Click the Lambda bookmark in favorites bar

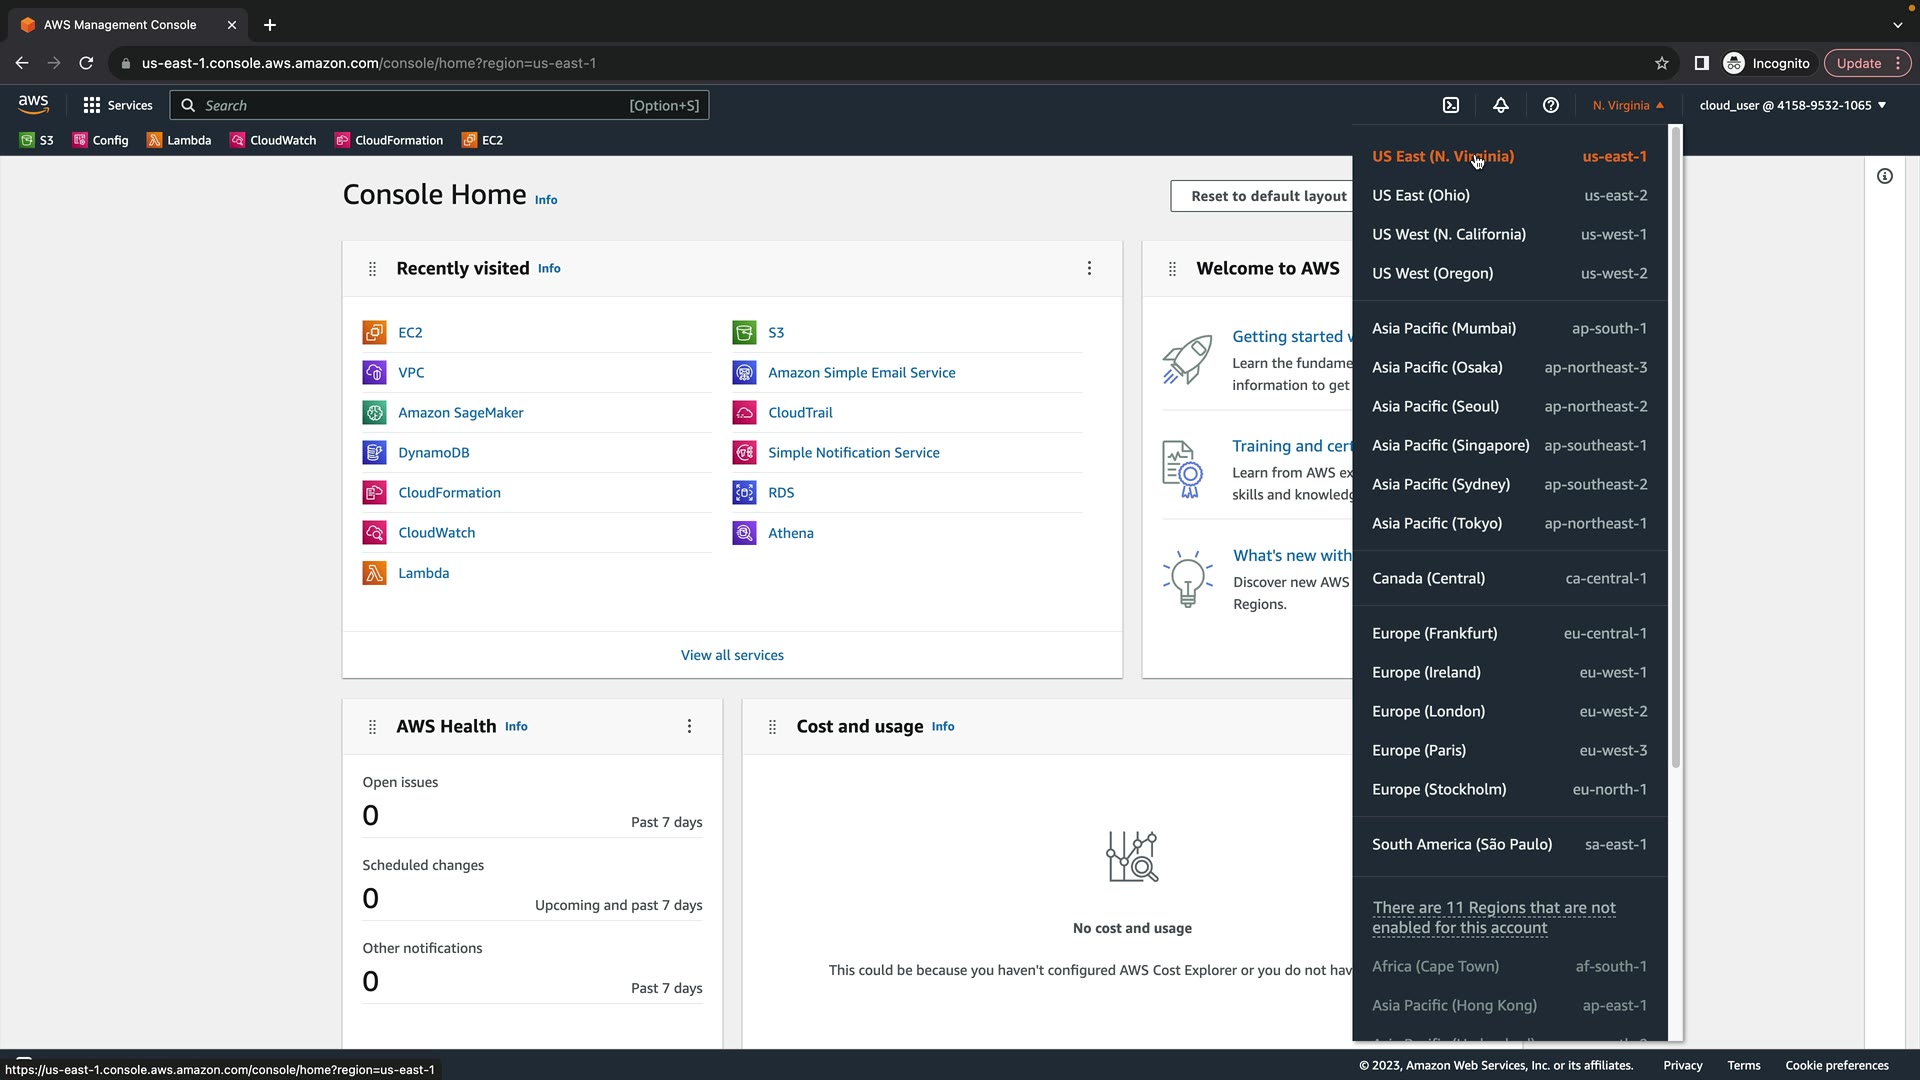(x=180, y=140)
